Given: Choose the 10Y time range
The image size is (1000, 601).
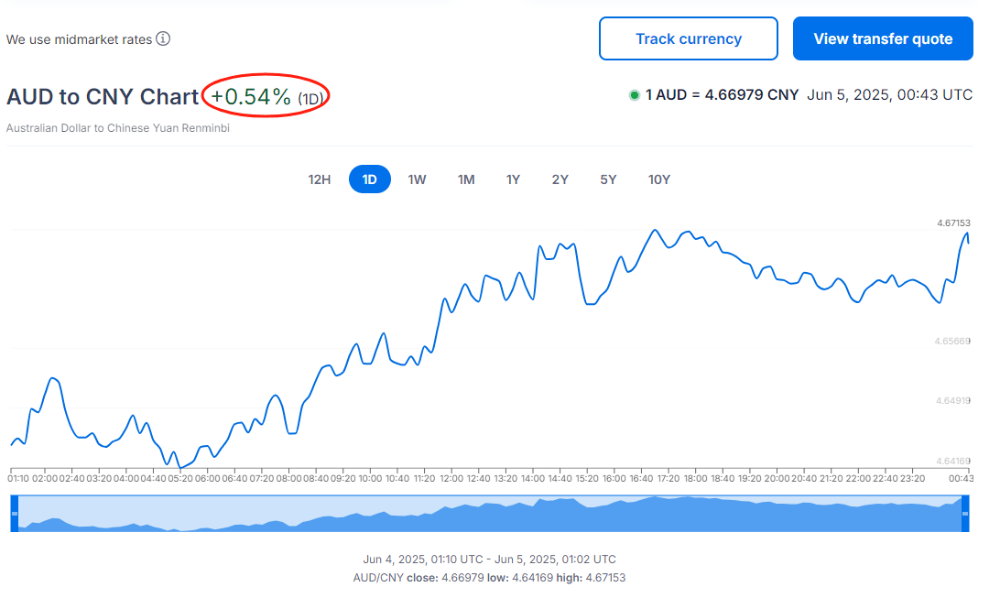Looking at the screenshot, I should [x=659, y=179].
